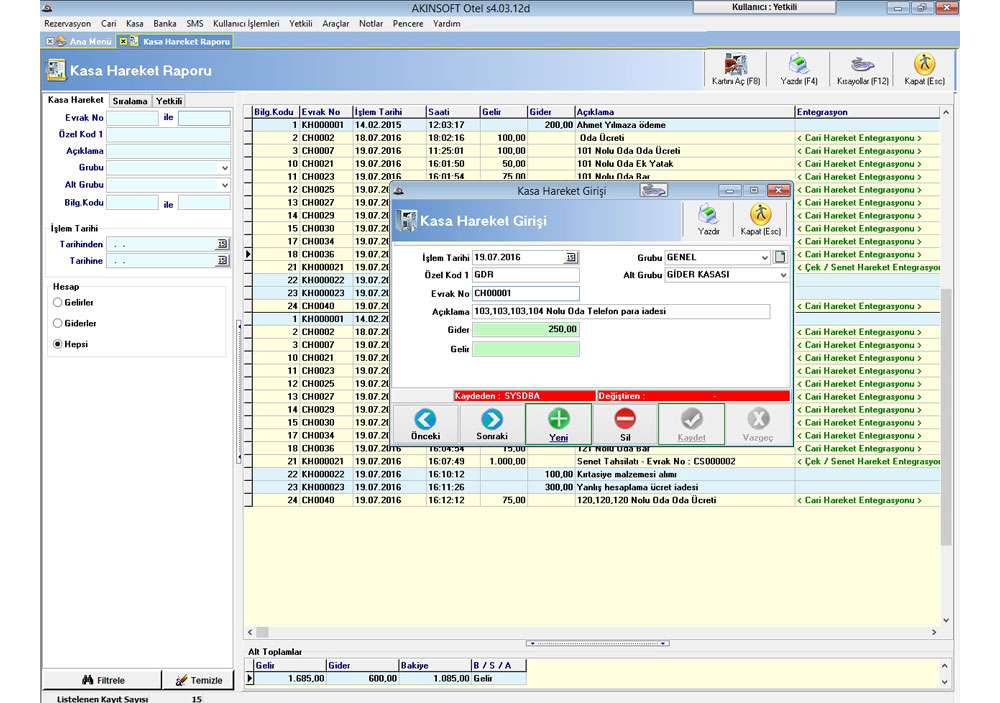
Task: Go to previous record with Önceki
Action: pyautogui.click(x=425, y=424)
